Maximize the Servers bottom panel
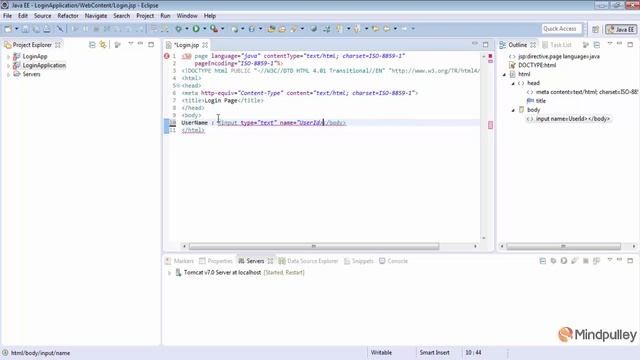The width and height of the screenshot is (640, 360). (630, 260)
